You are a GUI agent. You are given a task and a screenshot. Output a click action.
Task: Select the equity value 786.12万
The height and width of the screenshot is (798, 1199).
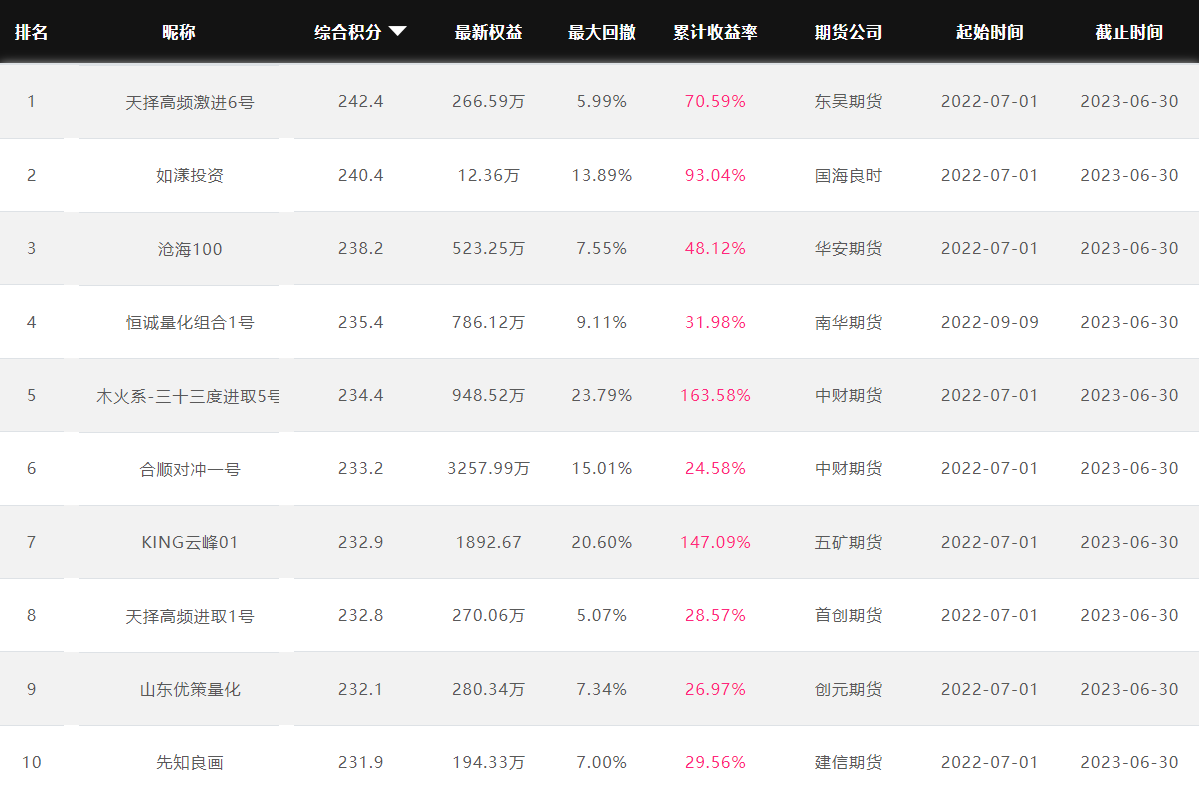coord(489,323)
